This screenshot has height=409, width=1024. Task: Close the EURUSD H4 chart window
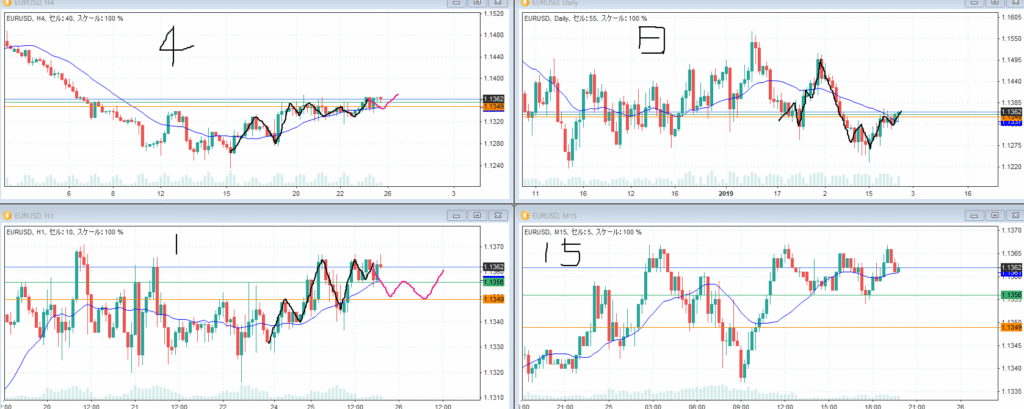498,3
